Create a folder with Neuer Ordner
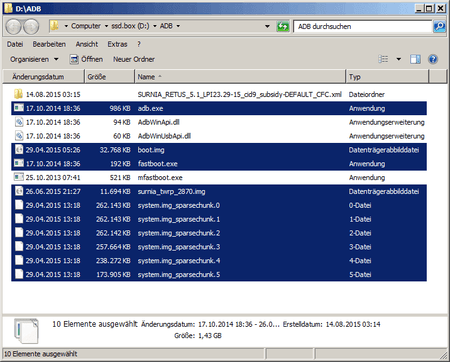The width and height of the screenshot is (450, 362). (134, 59)
